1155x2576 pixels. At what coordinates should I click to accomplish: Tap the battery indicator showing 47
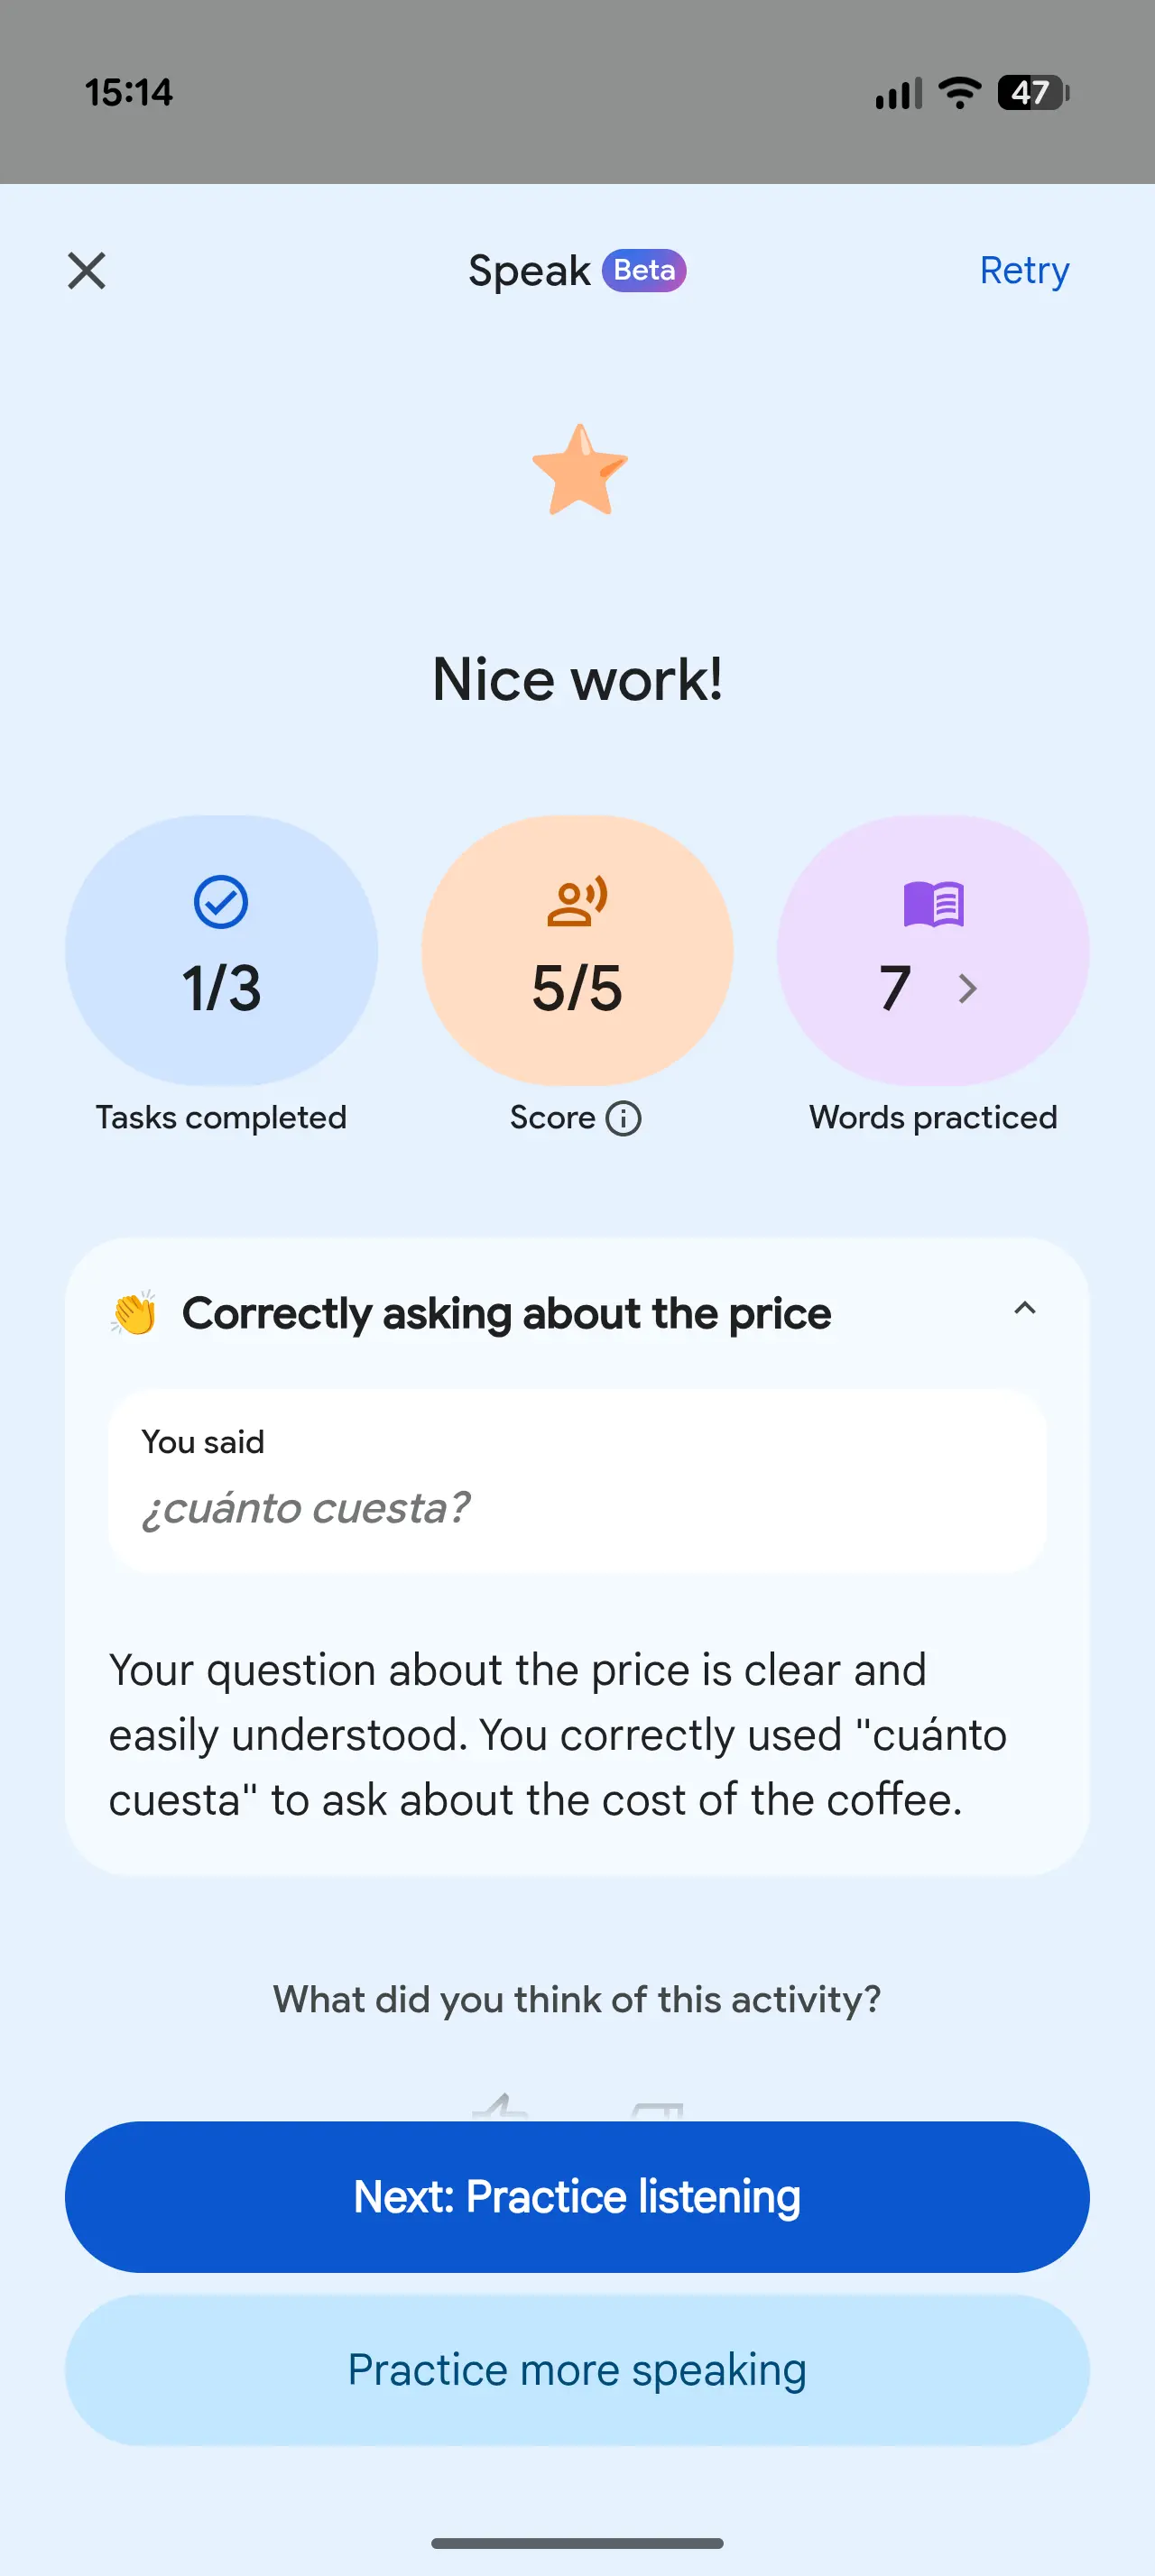pos(1032,93)
